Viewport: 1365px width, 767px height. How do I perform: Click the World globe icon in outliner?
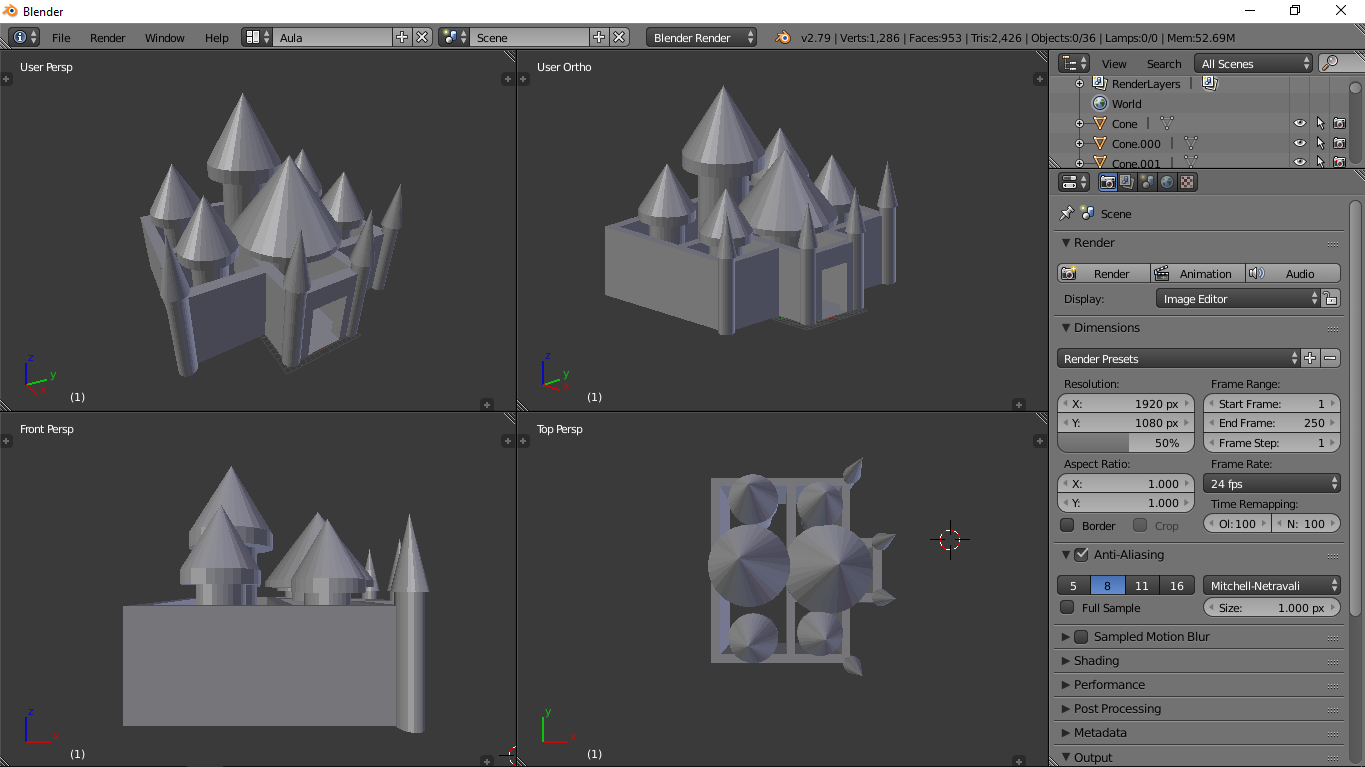[x=1100, y=104]
